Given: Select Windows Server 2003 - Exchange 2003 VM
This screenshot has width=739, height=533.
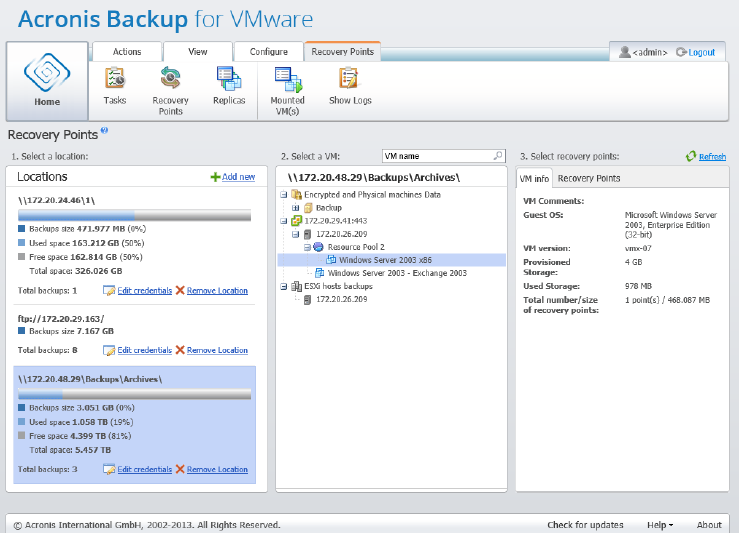Looking at the screenshot, I should 397,272.
